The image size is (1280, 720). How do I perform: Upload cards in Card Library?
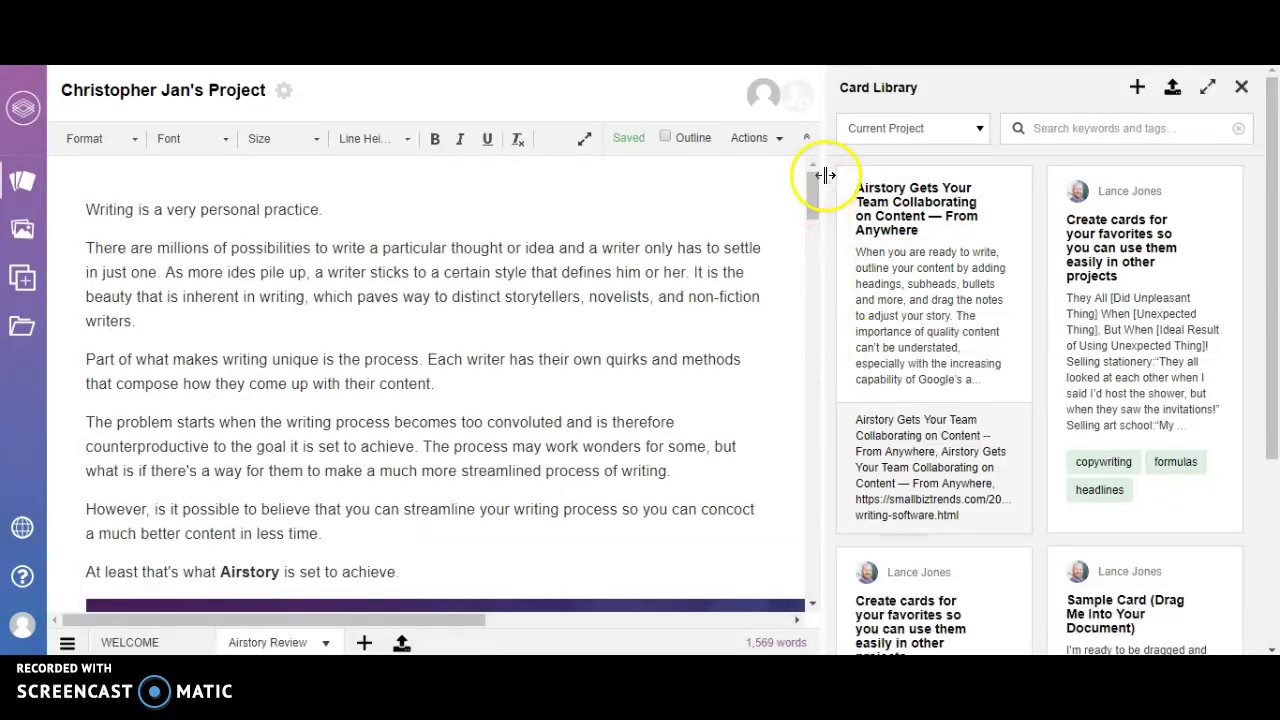(x=1173, y=88)
